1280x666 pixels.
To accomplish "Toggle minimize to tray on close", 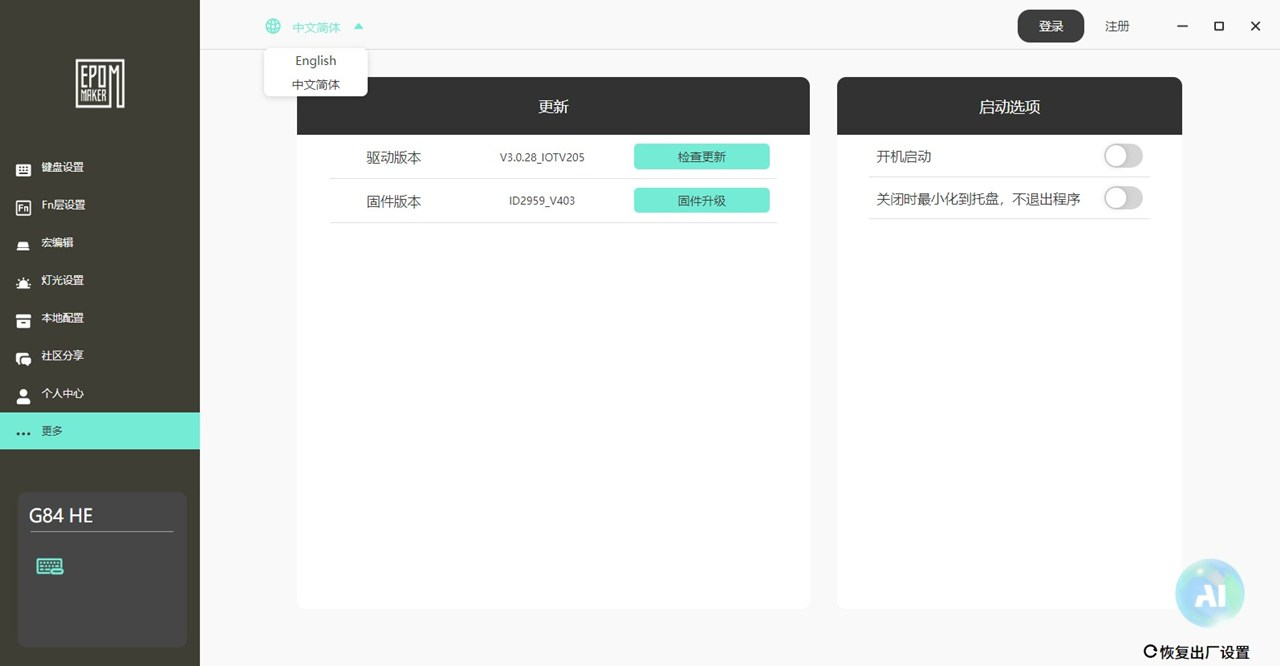I will pos(1122,198).
